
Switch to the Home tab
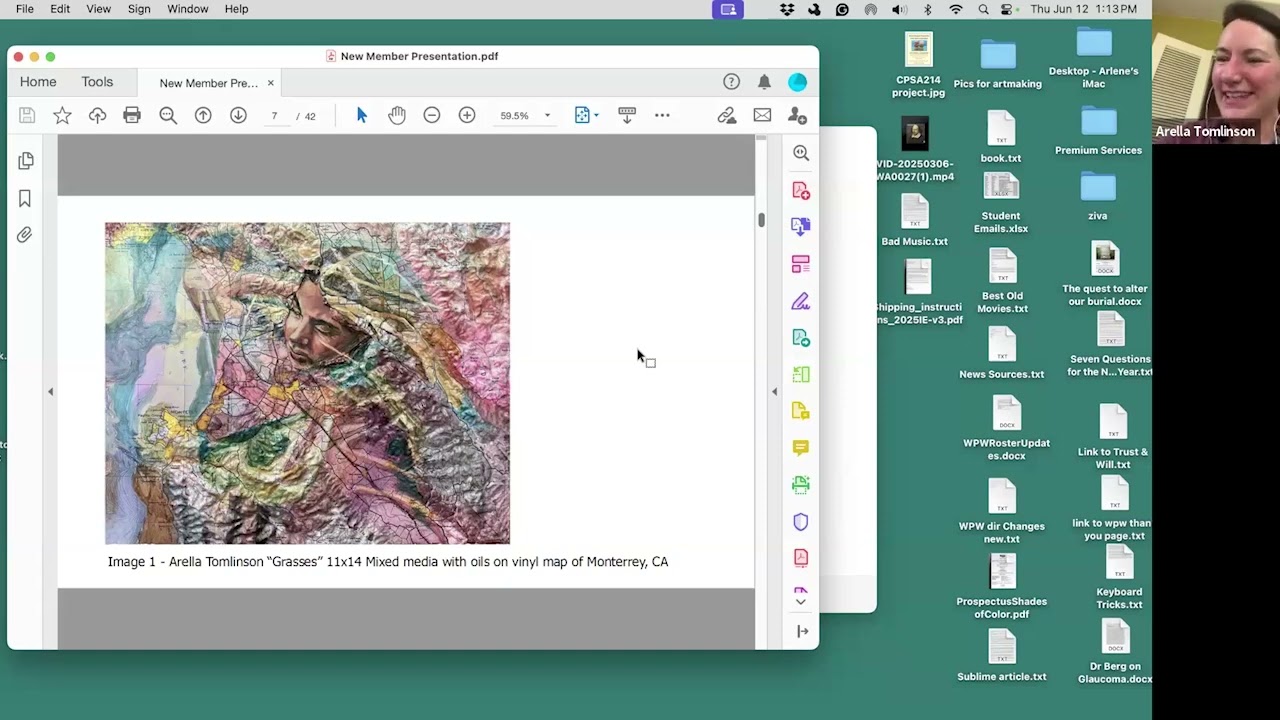click(38, 82)
